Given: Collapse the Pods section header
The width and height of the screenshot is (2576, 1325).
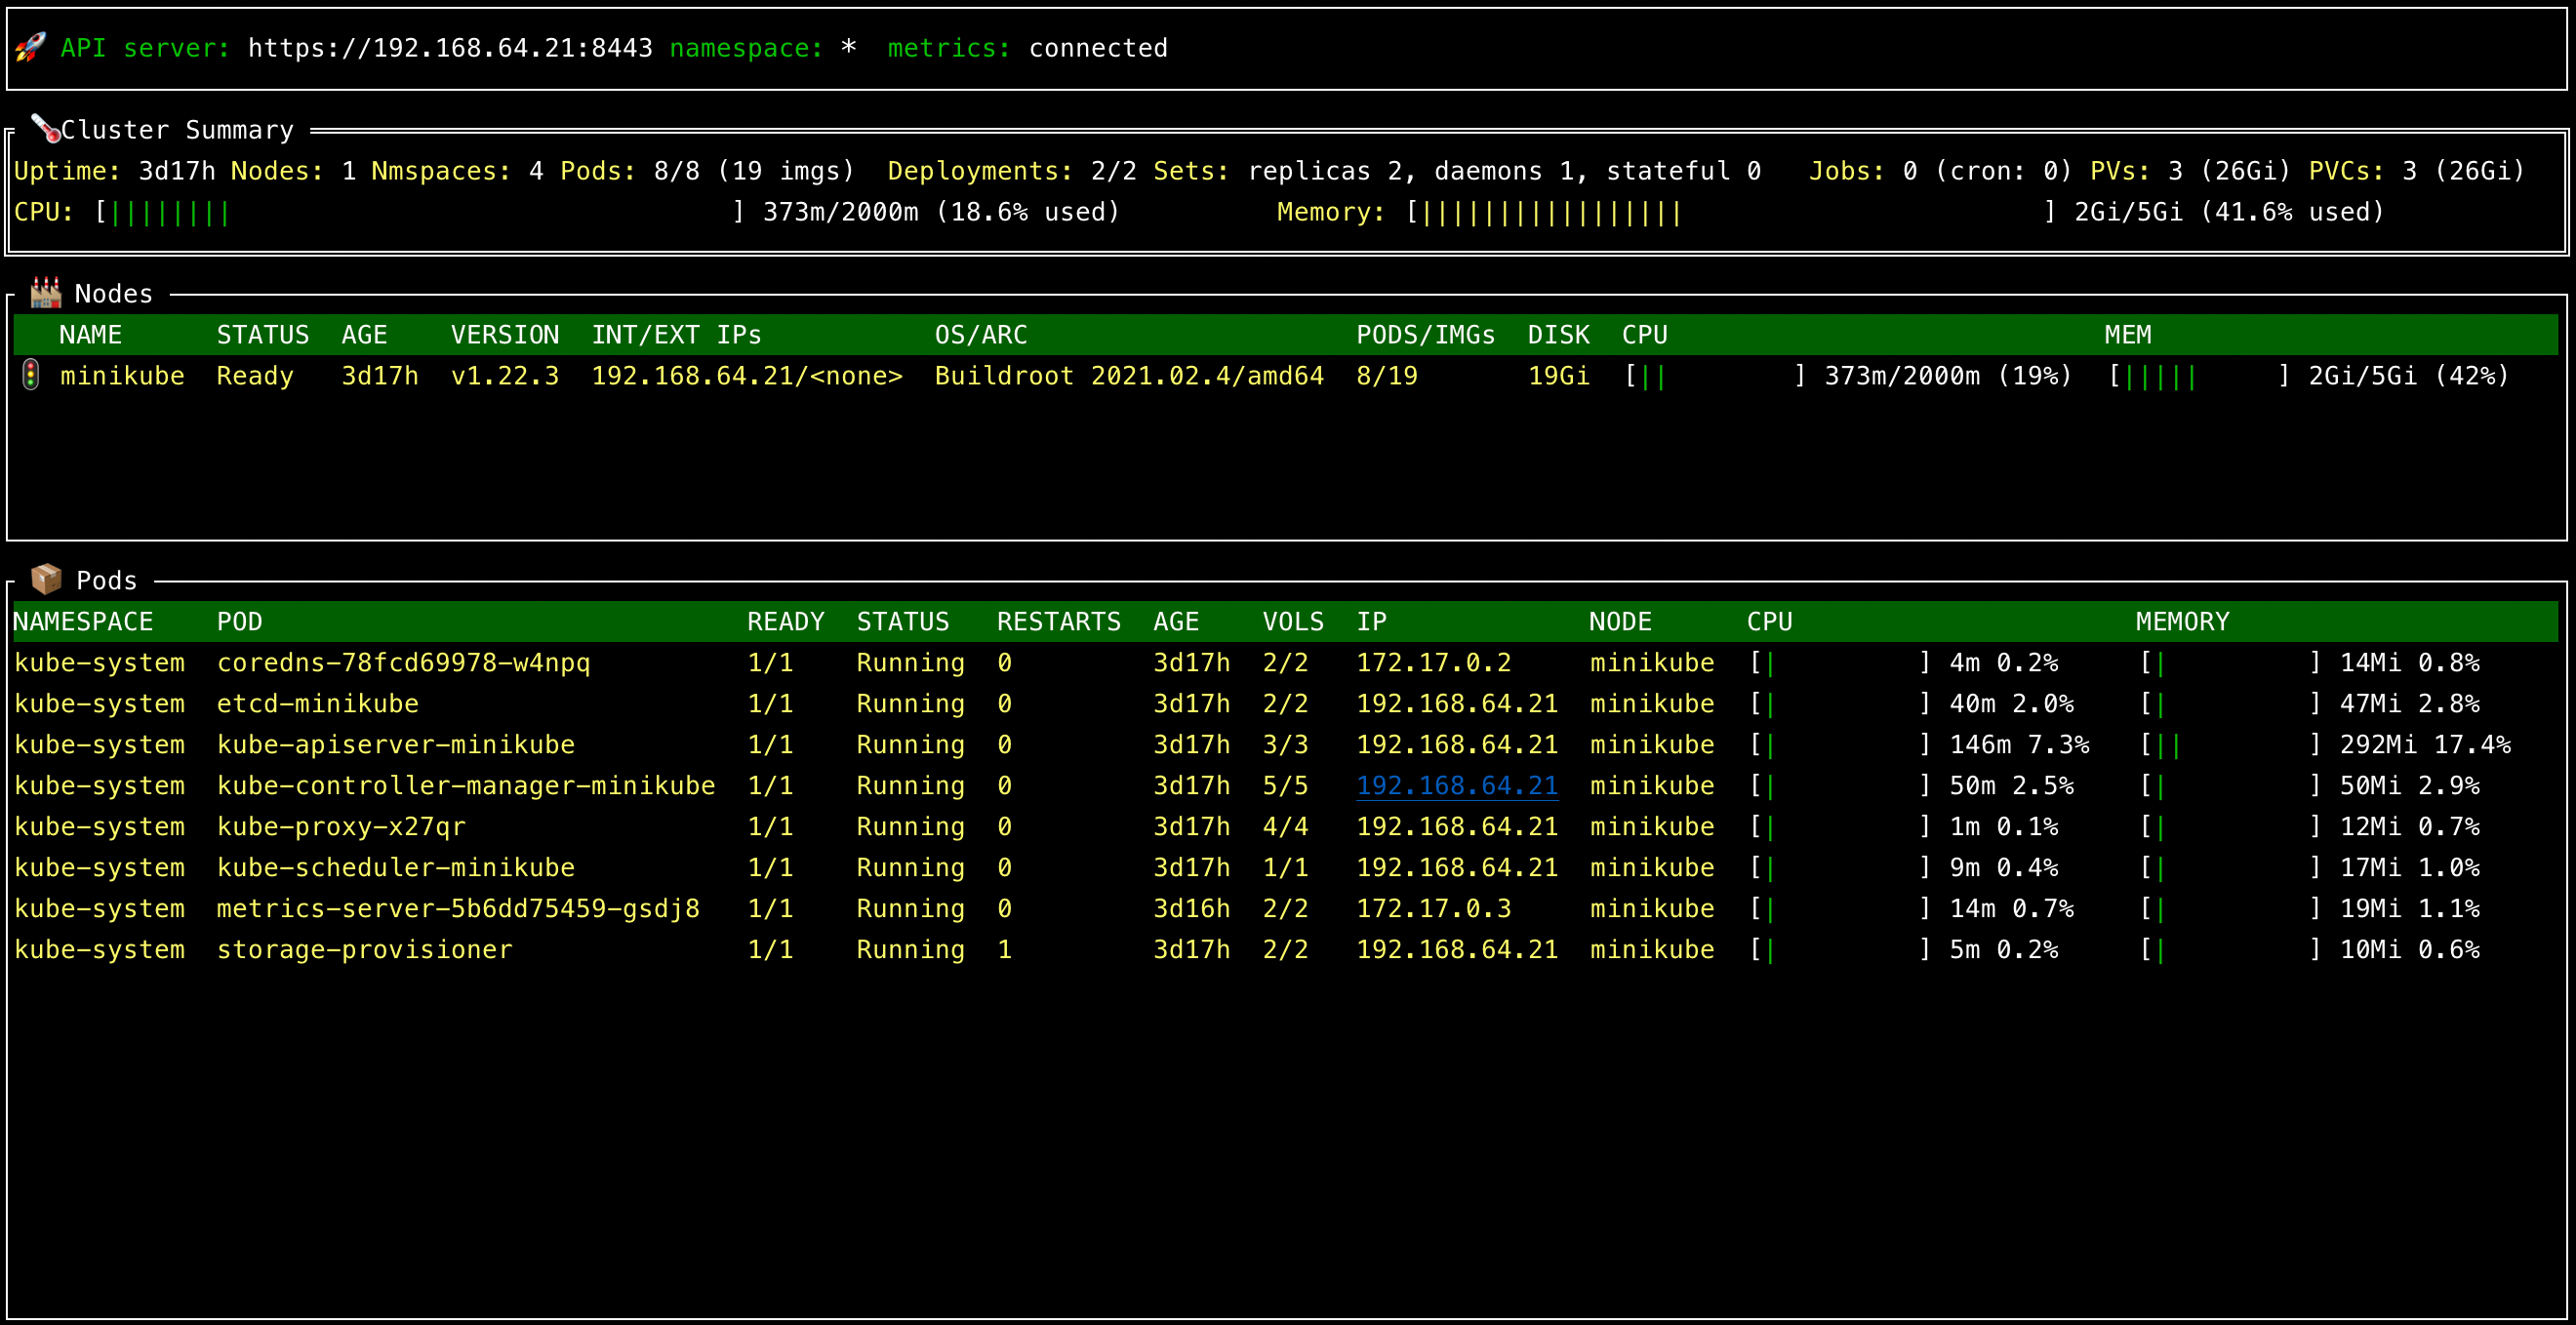Looking at the screenshot, I should tap(105, 580).
